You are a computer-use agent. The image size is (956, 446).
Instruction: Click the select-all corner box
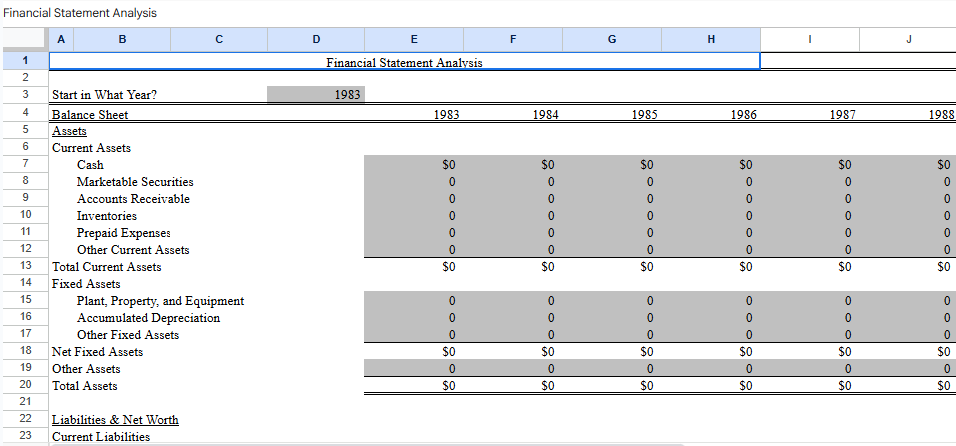(x=24, y=39)
